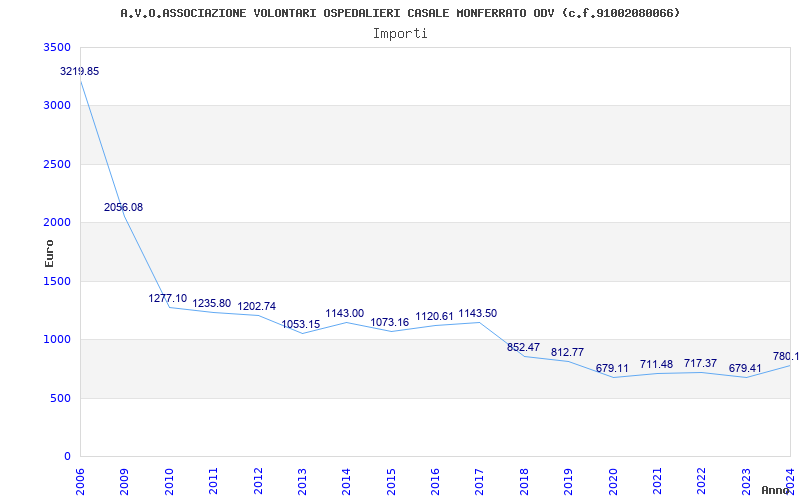Click the 1053.15 data label
Image resolution: width=800 pixels, height=500 pixels.
pyautogui.click(x=301, y=324)
